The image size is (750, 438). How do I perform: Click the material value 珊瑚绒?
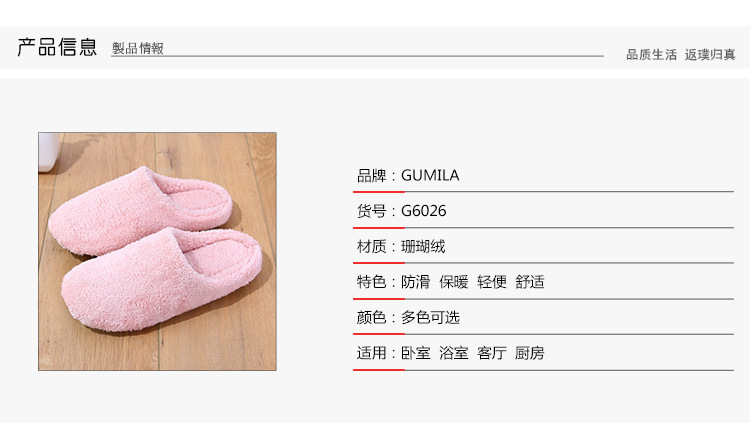(x=423, y=246)
